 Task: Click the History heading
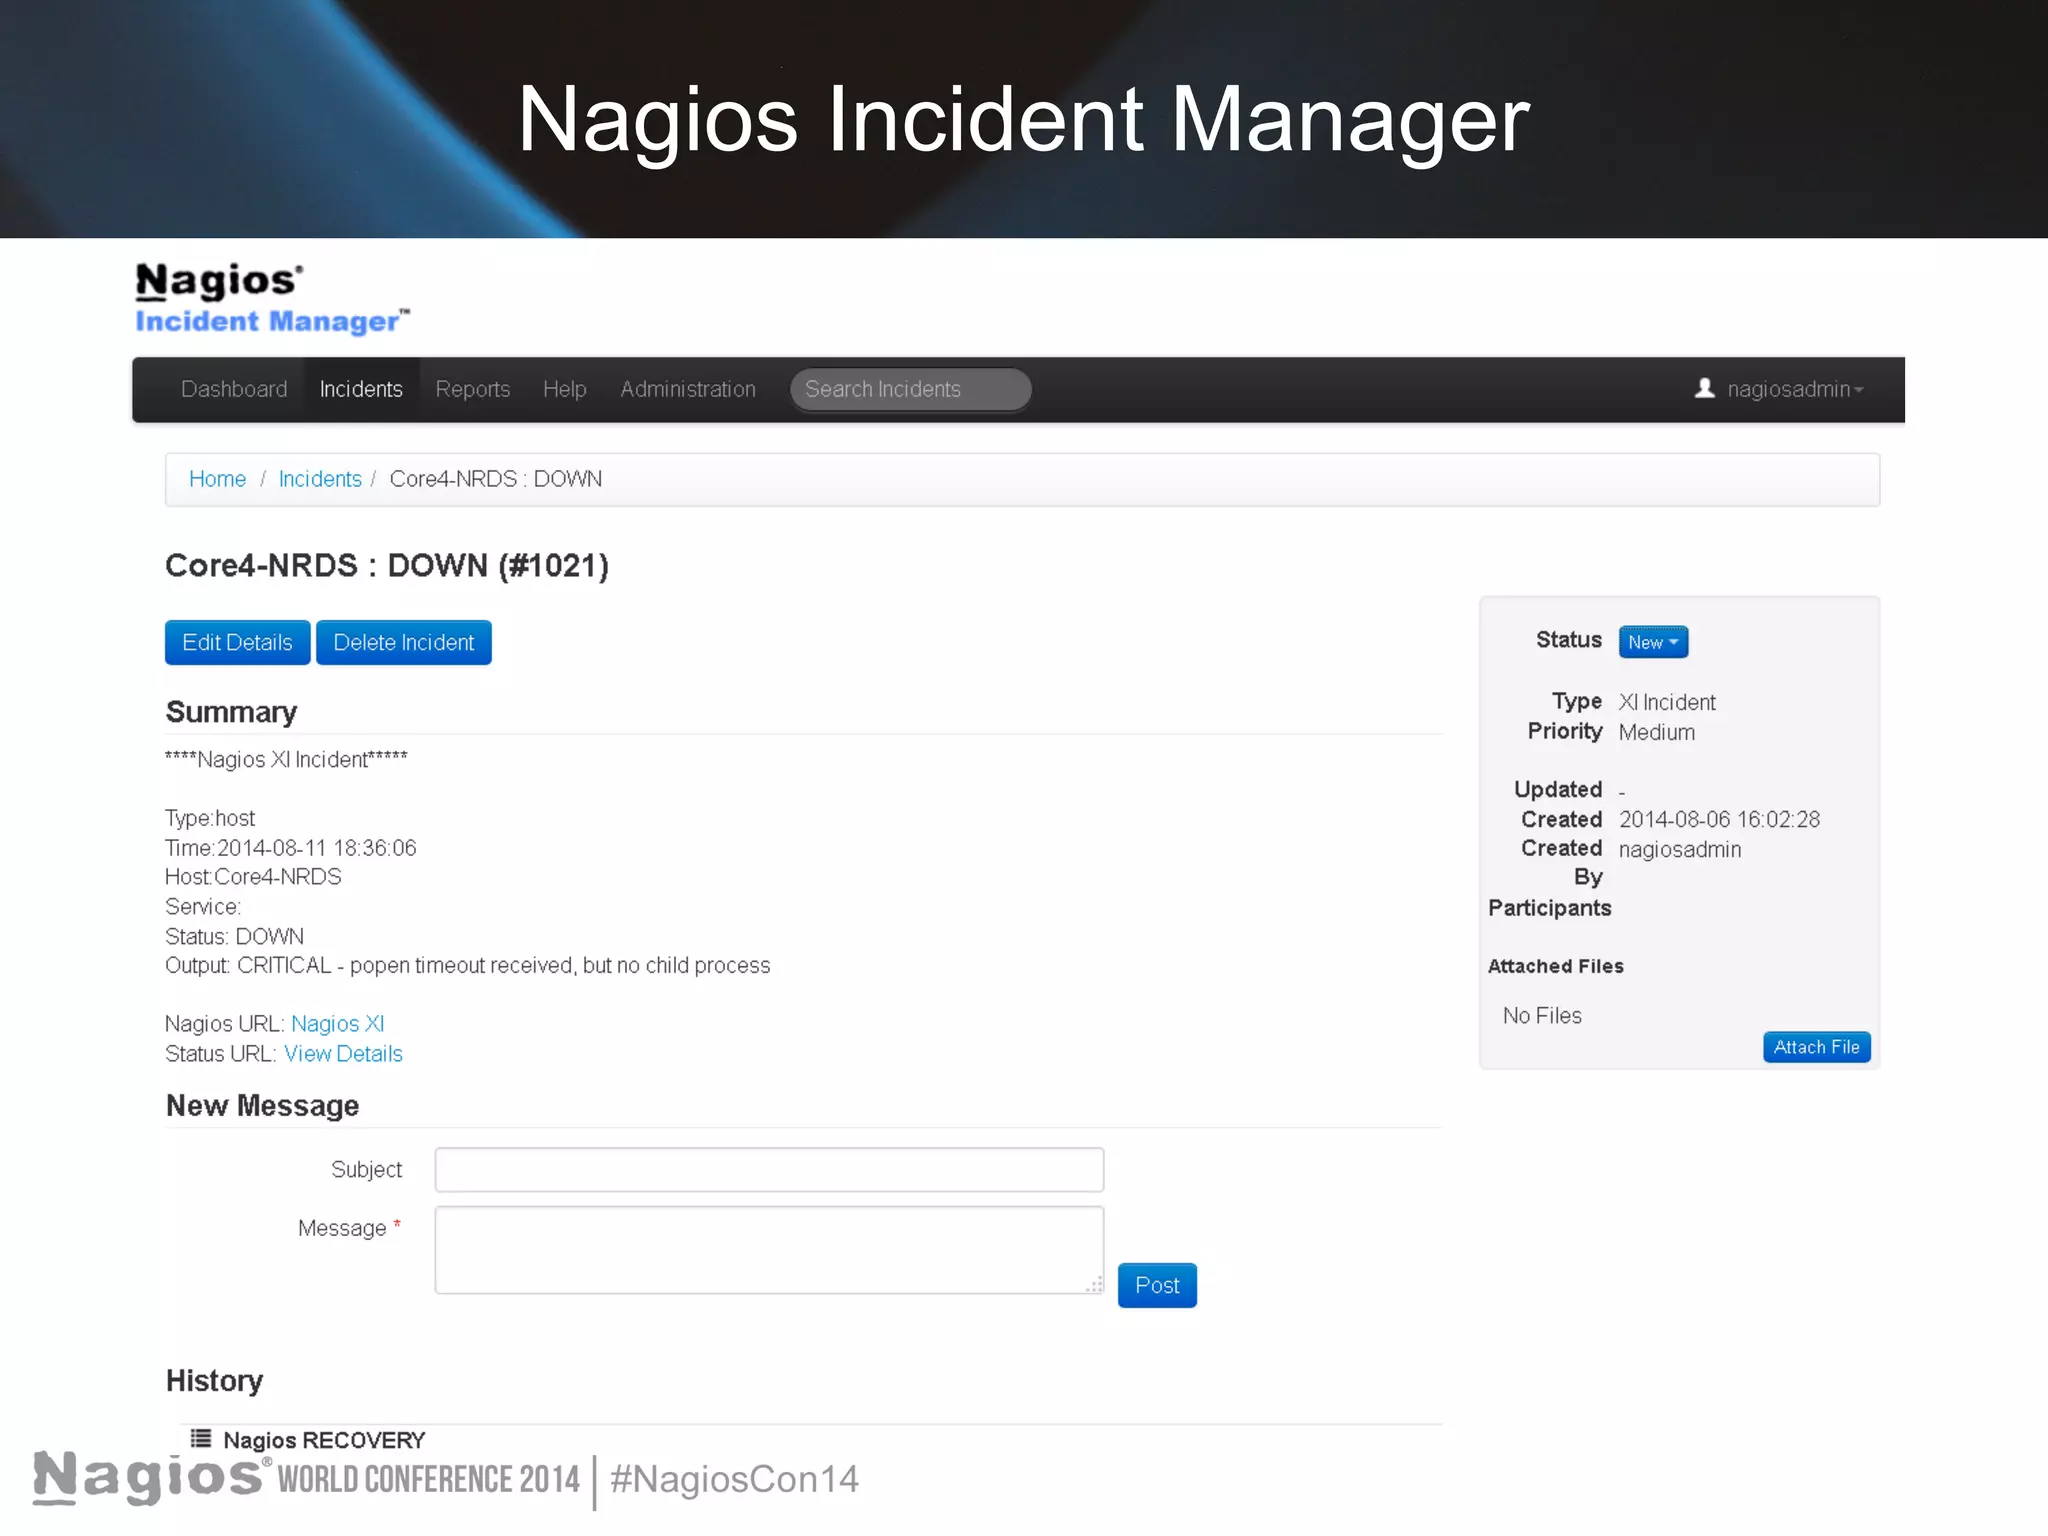214,1381
